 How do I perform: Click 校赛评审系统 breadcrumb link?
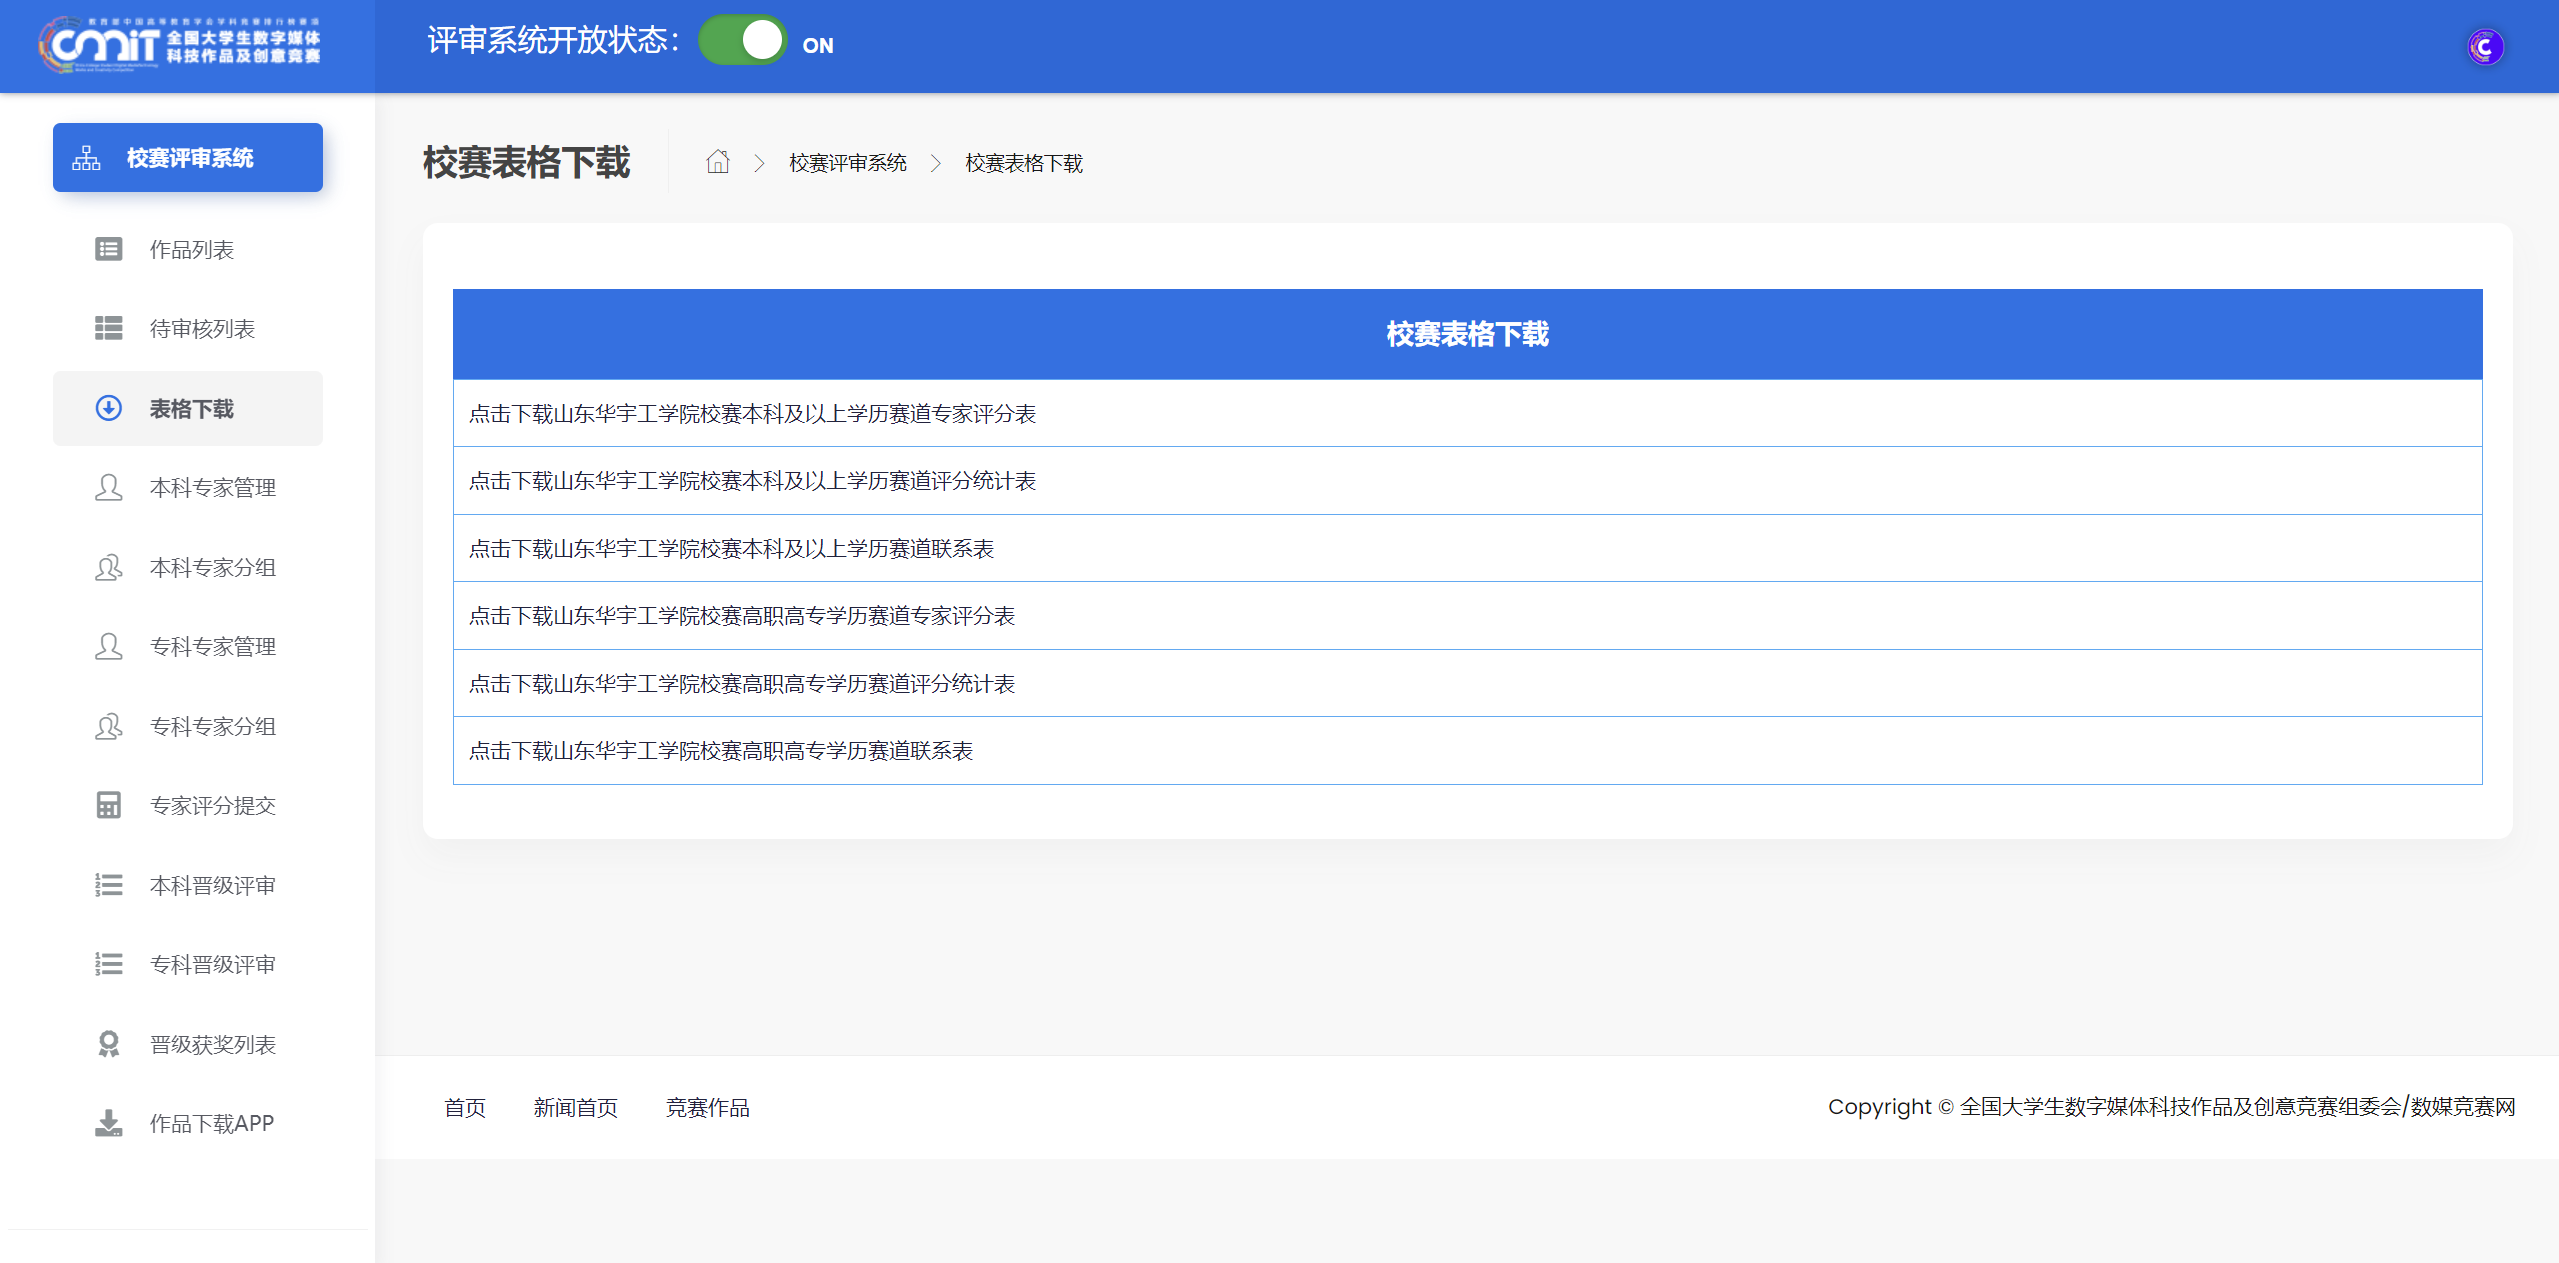coord(847,162)
